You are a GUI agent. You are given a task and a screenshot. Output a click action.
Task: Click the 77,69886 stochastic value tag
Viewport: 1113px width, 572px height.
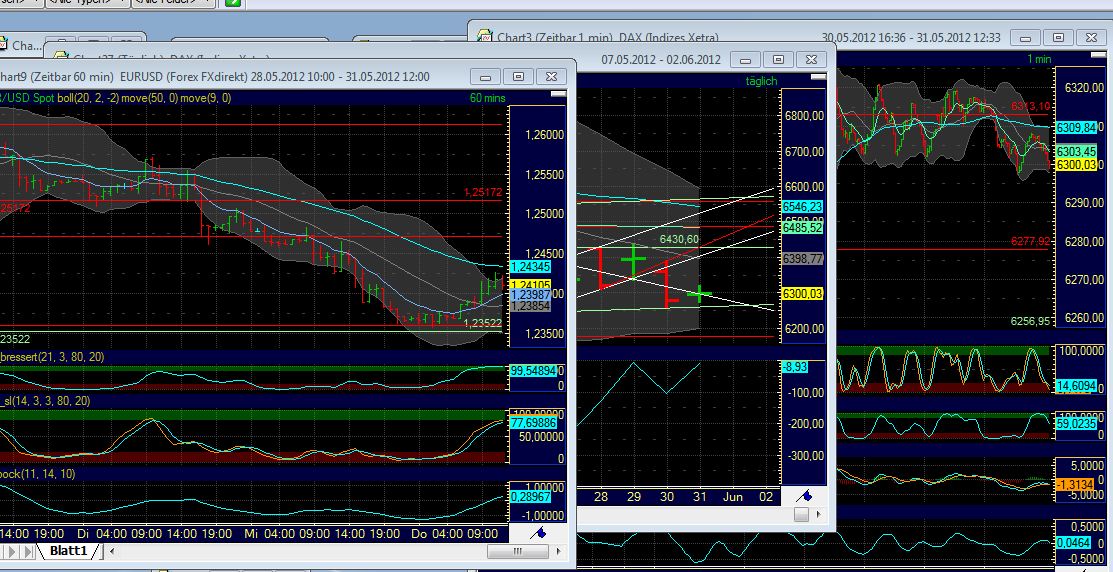(533, 422)
